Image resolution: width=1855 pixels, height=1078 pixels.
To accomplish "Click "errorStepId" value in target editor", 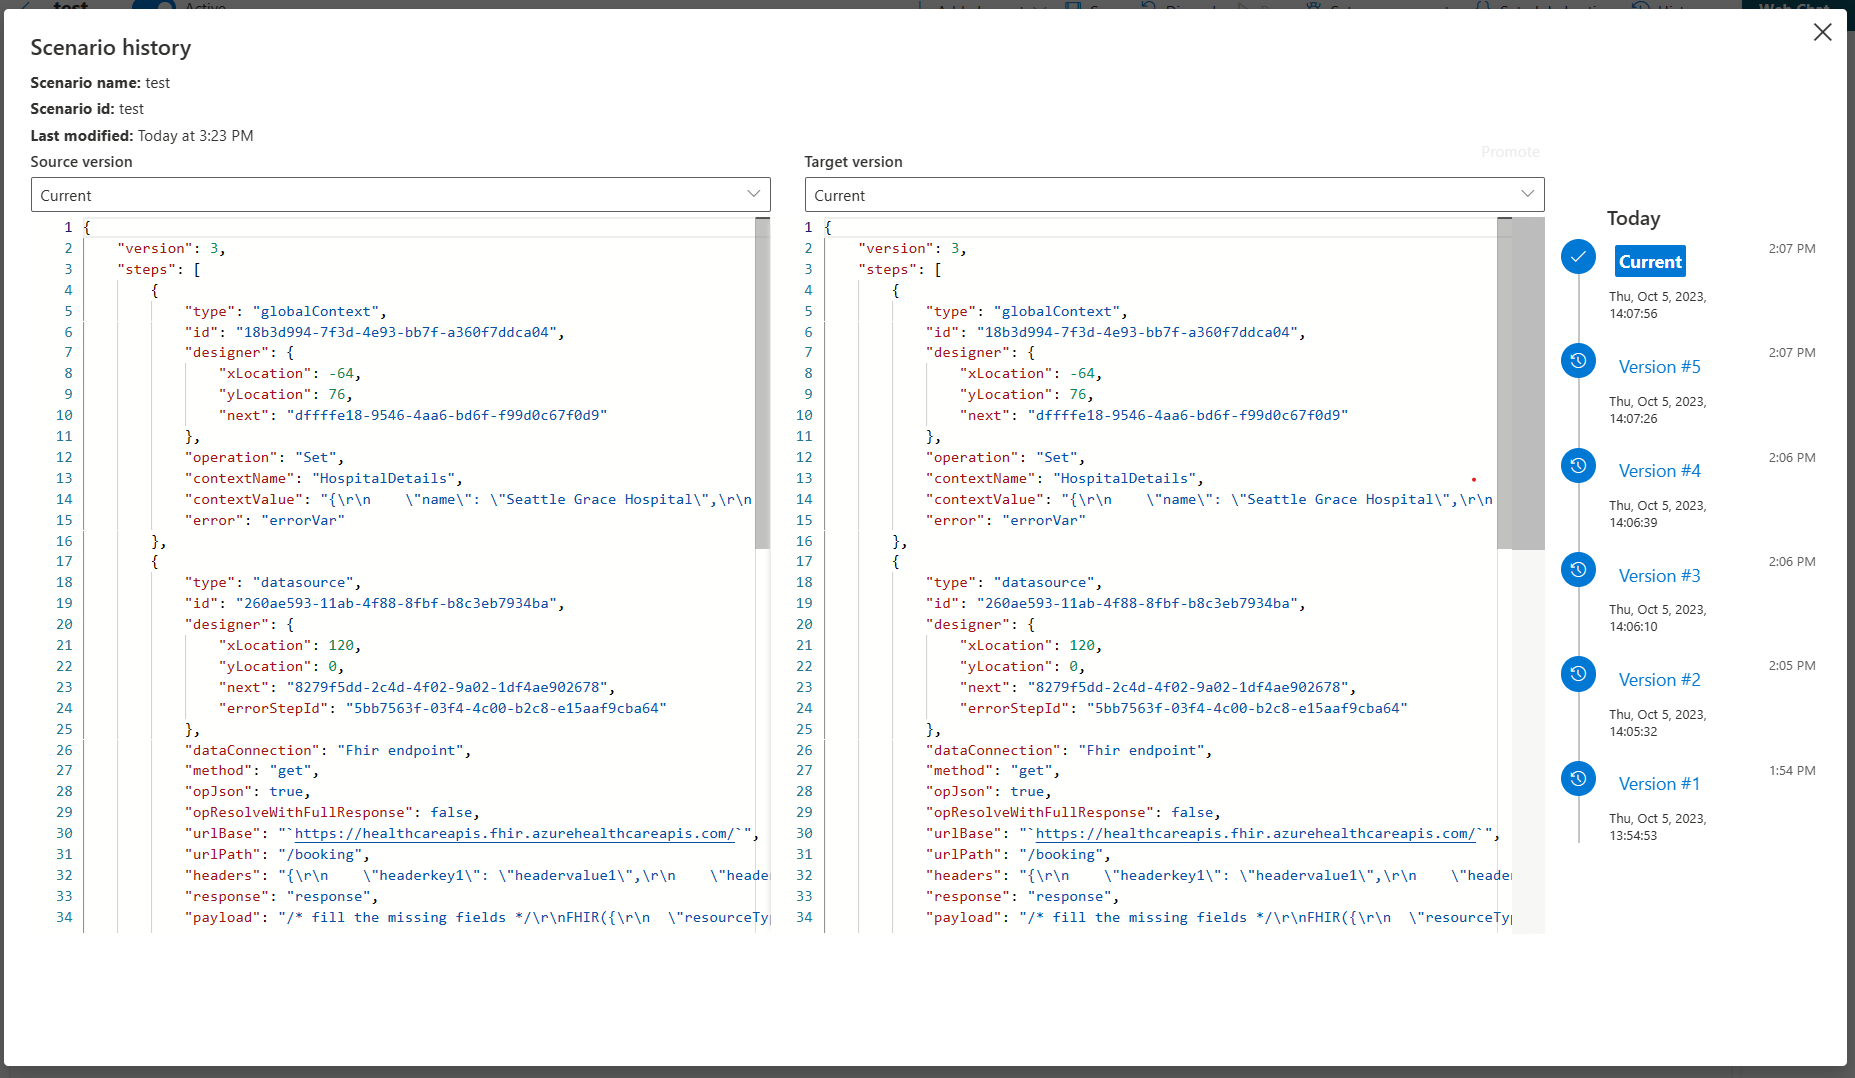I will click(x=1246, y=708).
